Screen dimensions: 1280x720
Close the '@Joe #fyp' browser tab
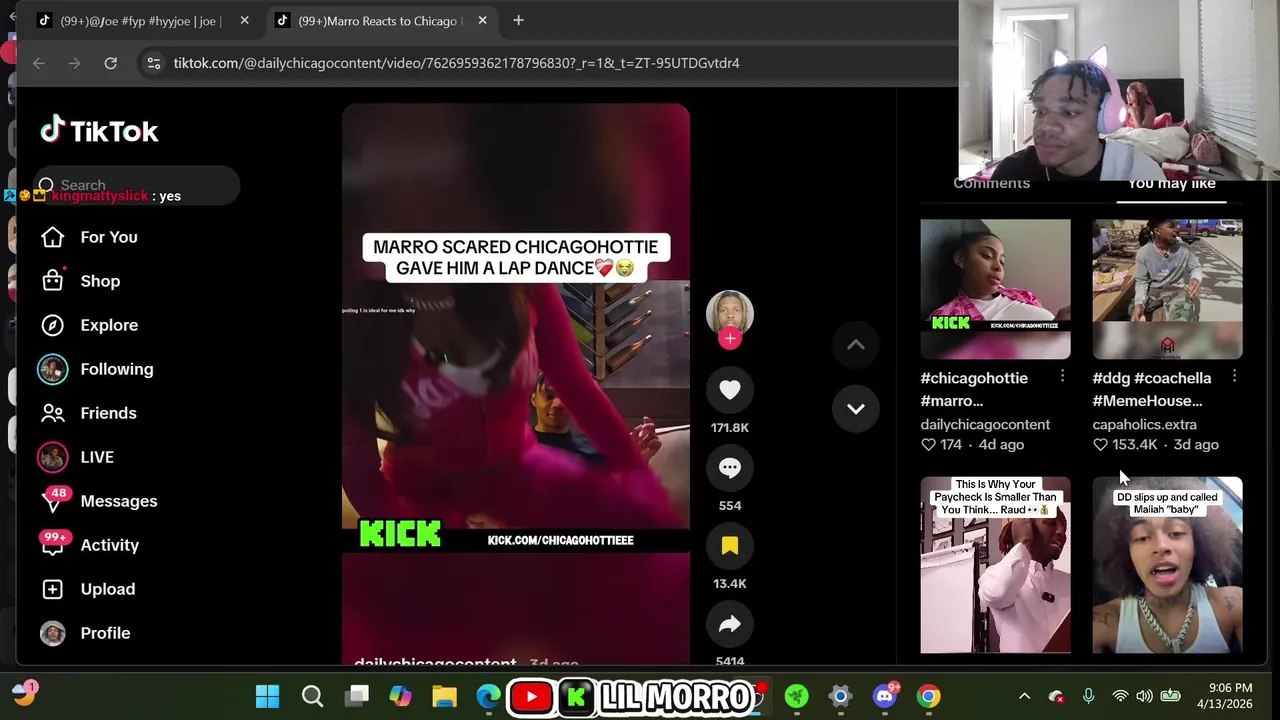point(244,20)
